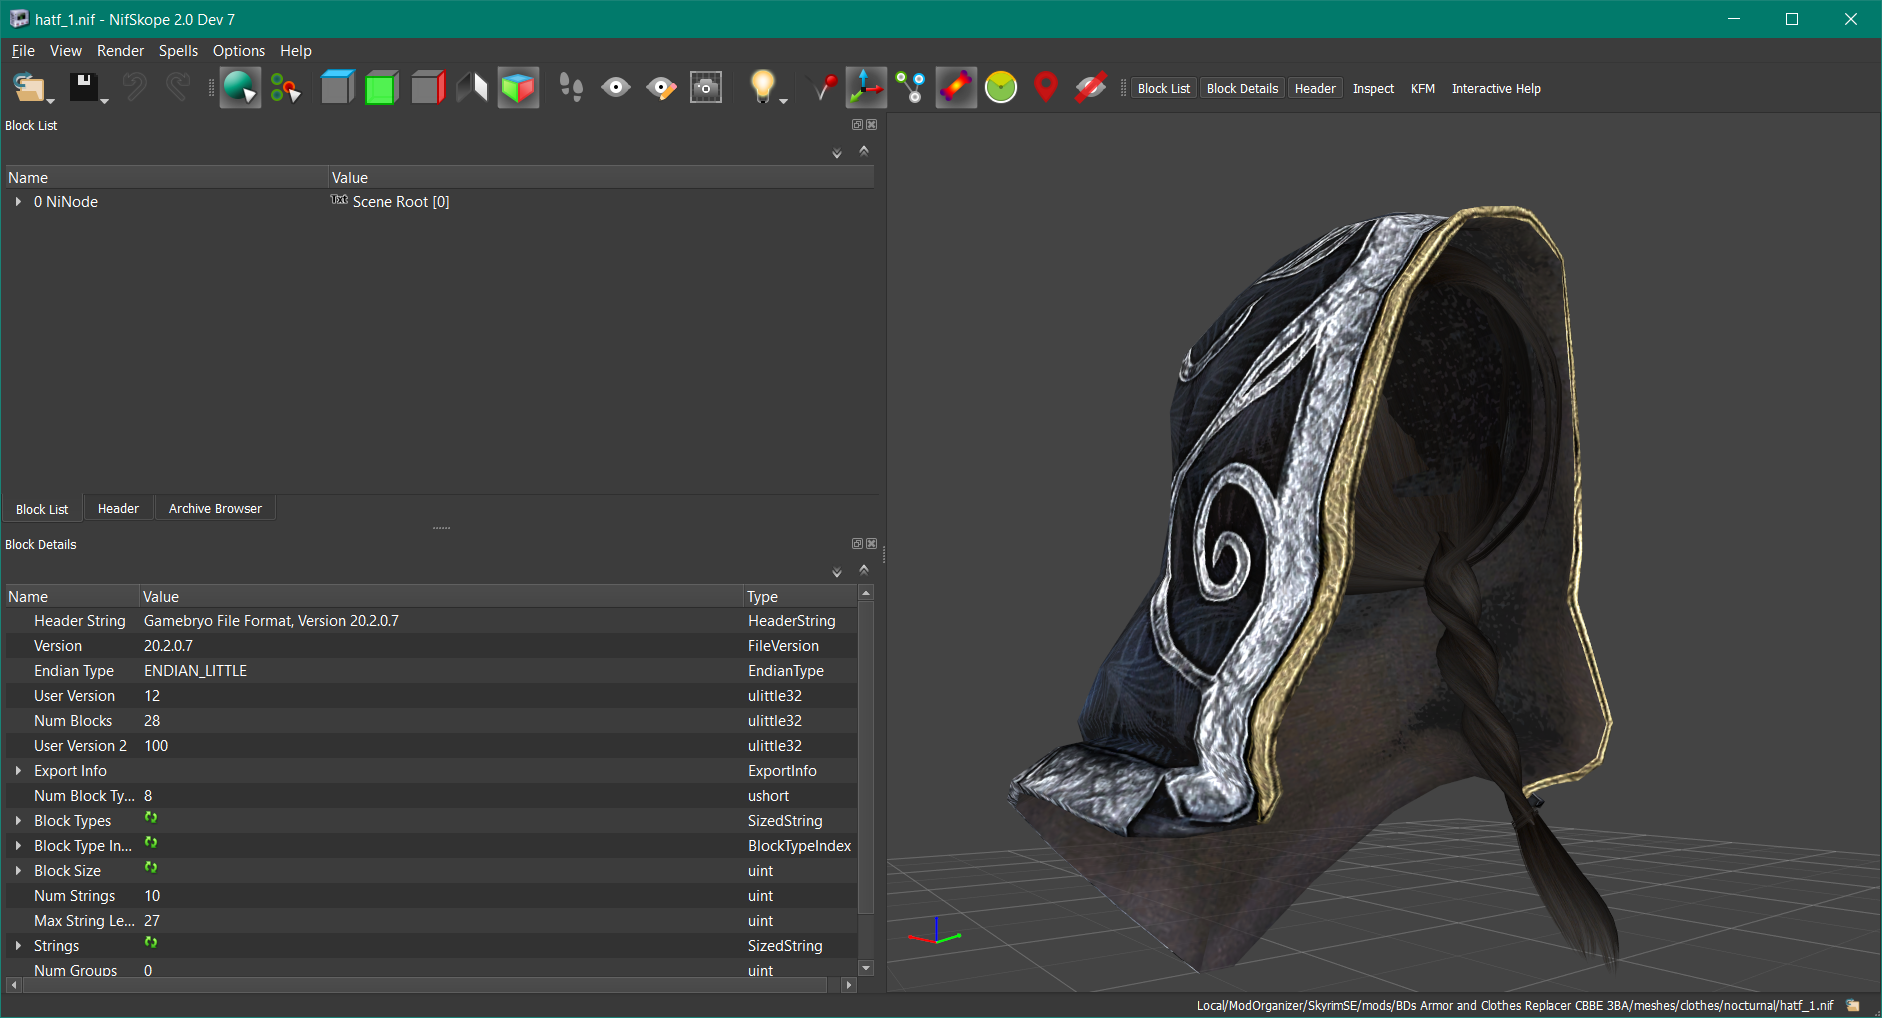
Task: Toggle the Show Hidden eye icon
Action: pyautogui.click(x=616, y=88)
